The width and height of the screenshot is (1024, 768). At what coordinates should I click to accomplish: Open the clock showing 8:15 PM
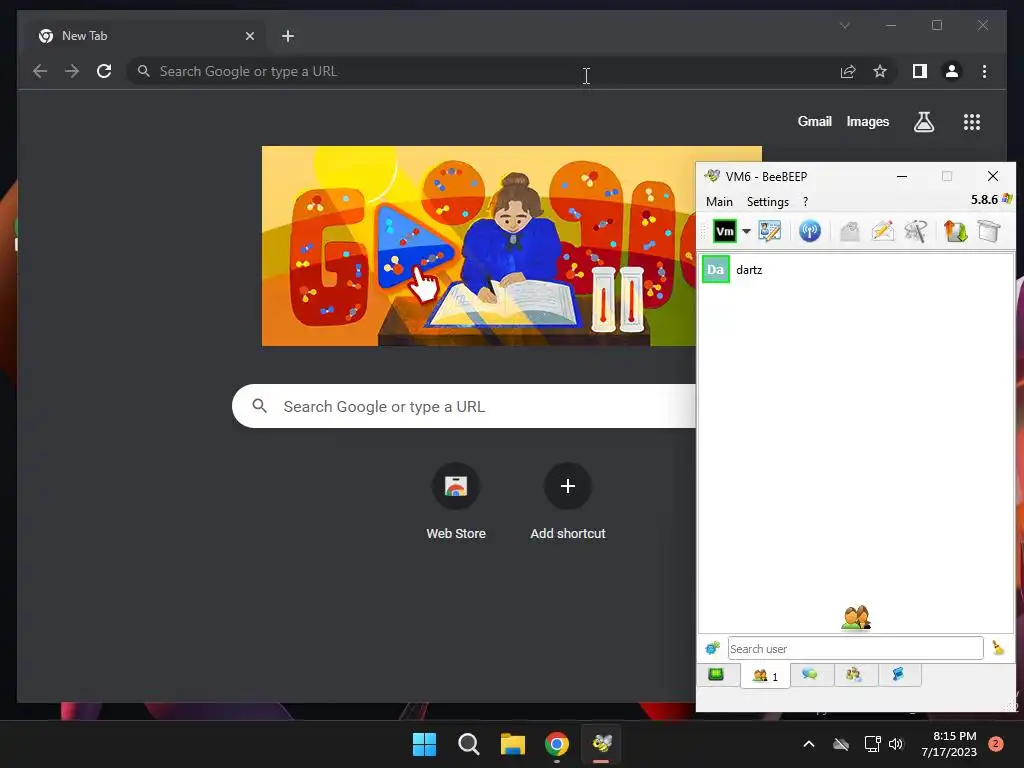click(x=949, y=744)
